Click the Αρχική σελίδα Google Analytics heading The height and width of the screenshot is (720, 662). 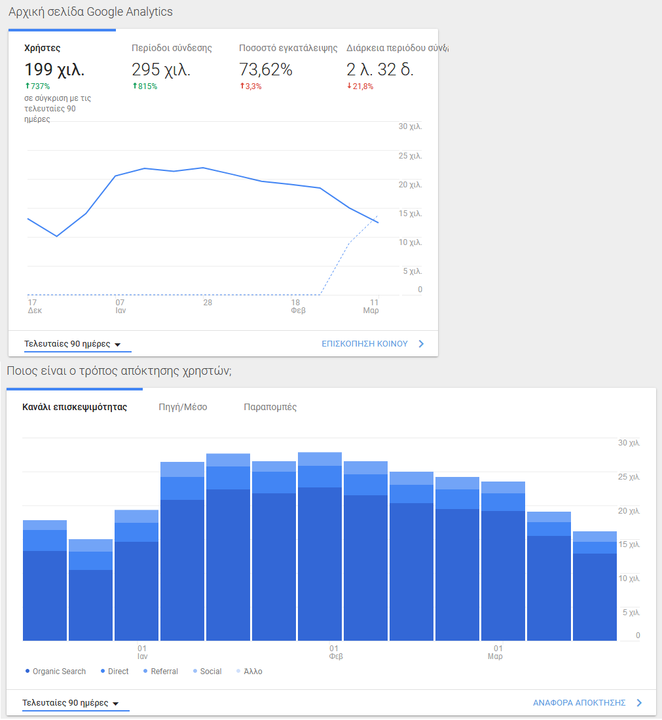click(90, 11)
